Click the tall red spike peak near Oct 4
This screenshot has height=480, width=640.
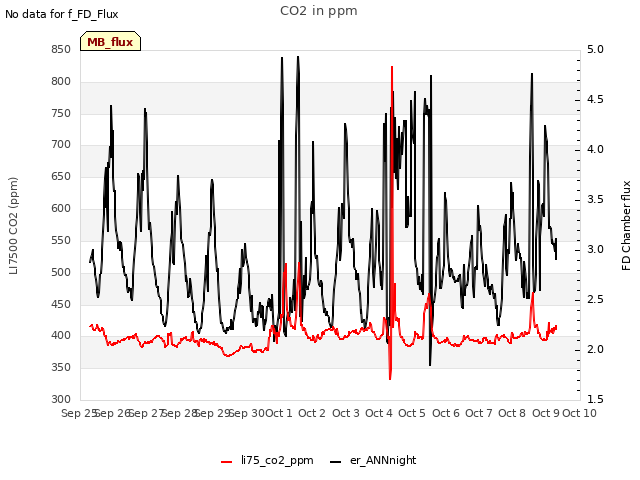392,67
